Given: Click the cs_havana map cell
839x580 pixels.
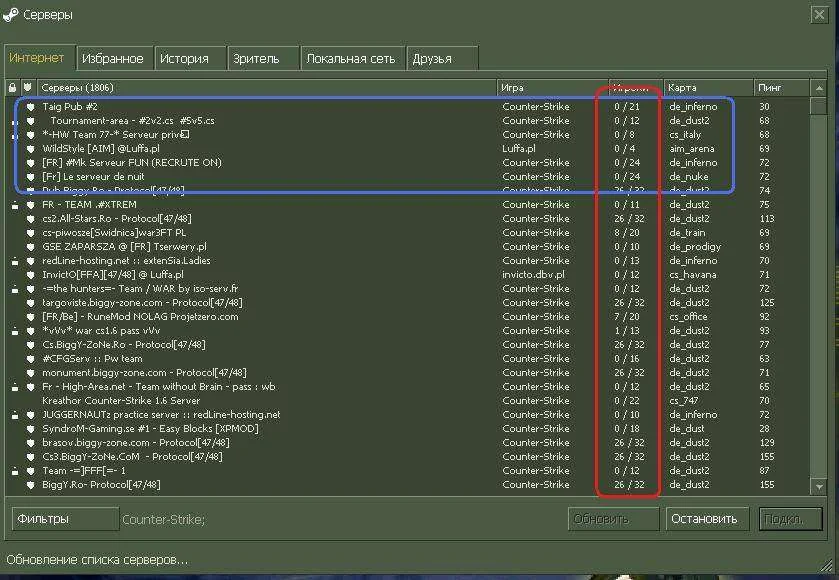Looking at the screenshot, I should click(x=692, y=275).
